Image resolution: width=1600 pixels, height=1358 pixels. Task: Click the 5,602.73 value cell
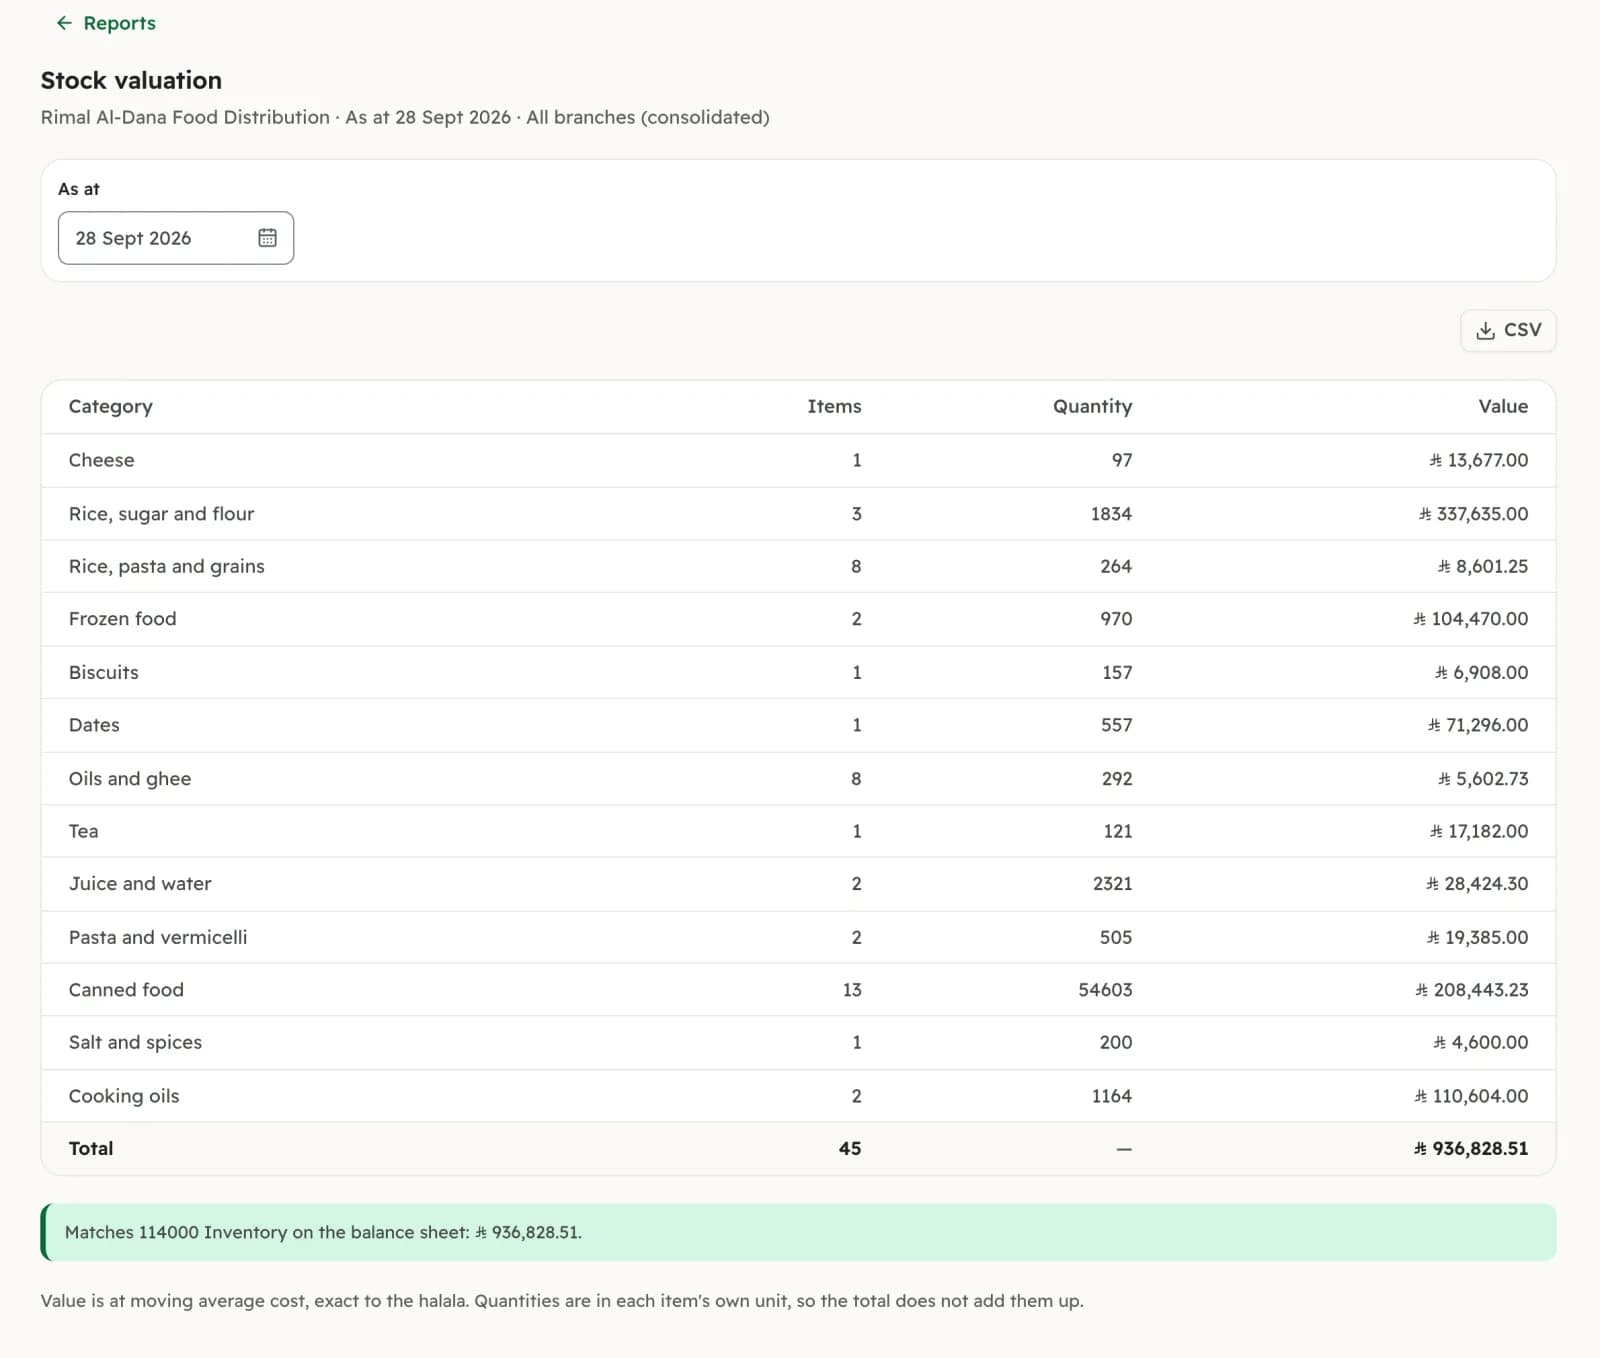click(1482, 778)
